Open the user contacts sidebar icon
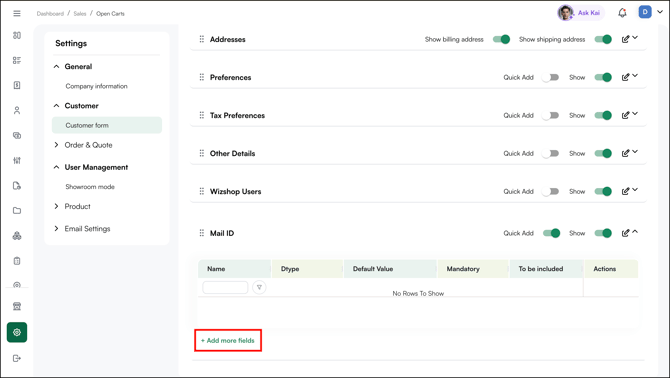 (x=17, y=111)
